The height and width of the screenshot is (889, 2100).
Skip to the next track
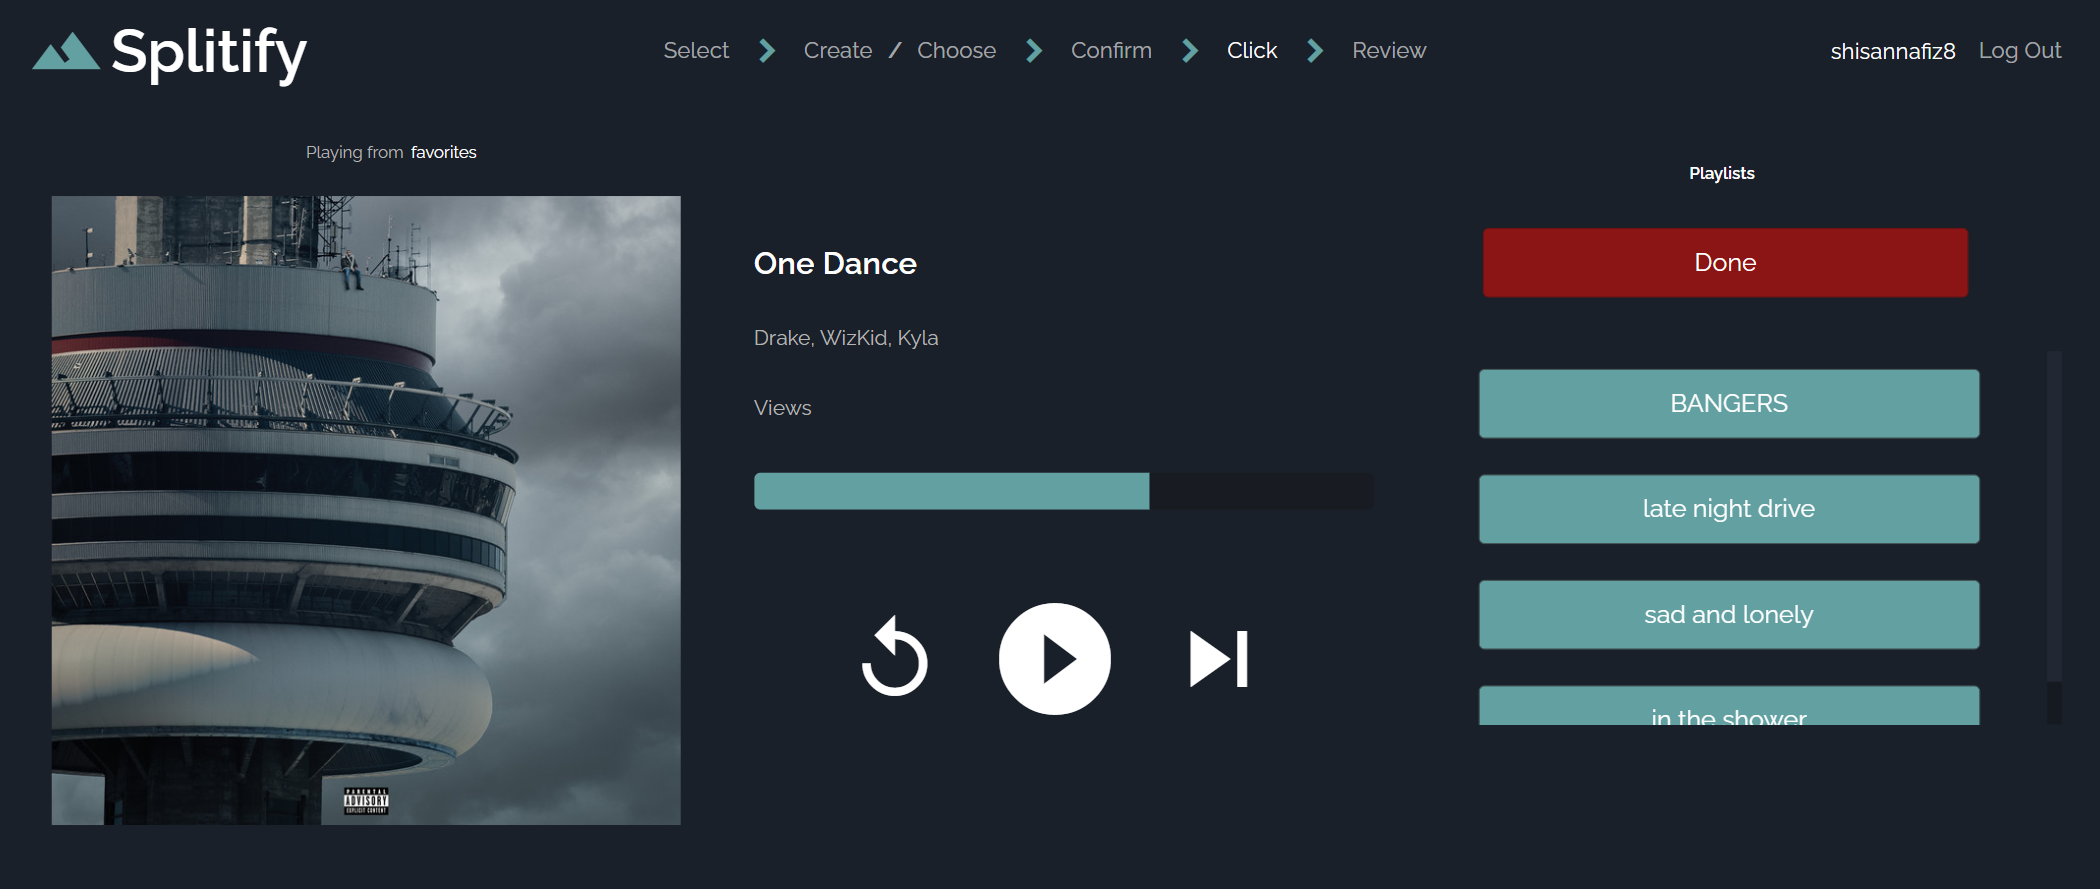[1218, 659]
